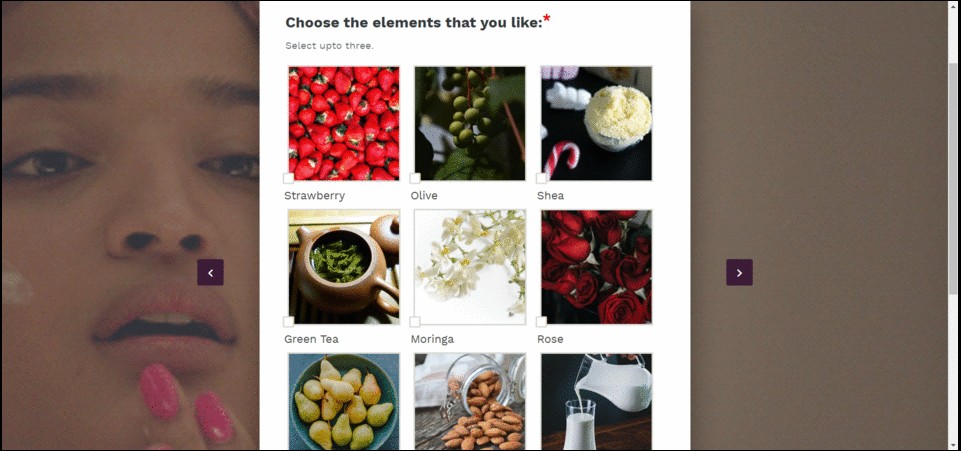961x451 pixels.
Task: Pick the green tea teapot picture
Action: click(344, 267)
